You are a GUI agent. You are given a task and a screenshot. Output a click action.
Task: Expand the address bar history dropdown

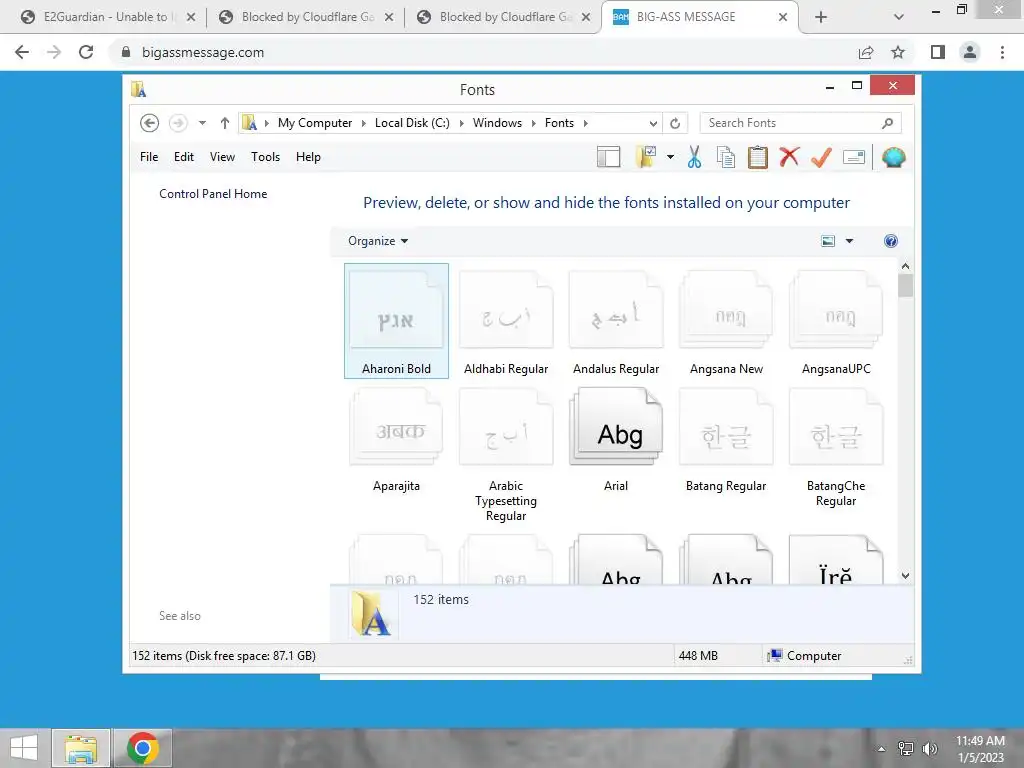pyautogui.click(x=652, y=123)
